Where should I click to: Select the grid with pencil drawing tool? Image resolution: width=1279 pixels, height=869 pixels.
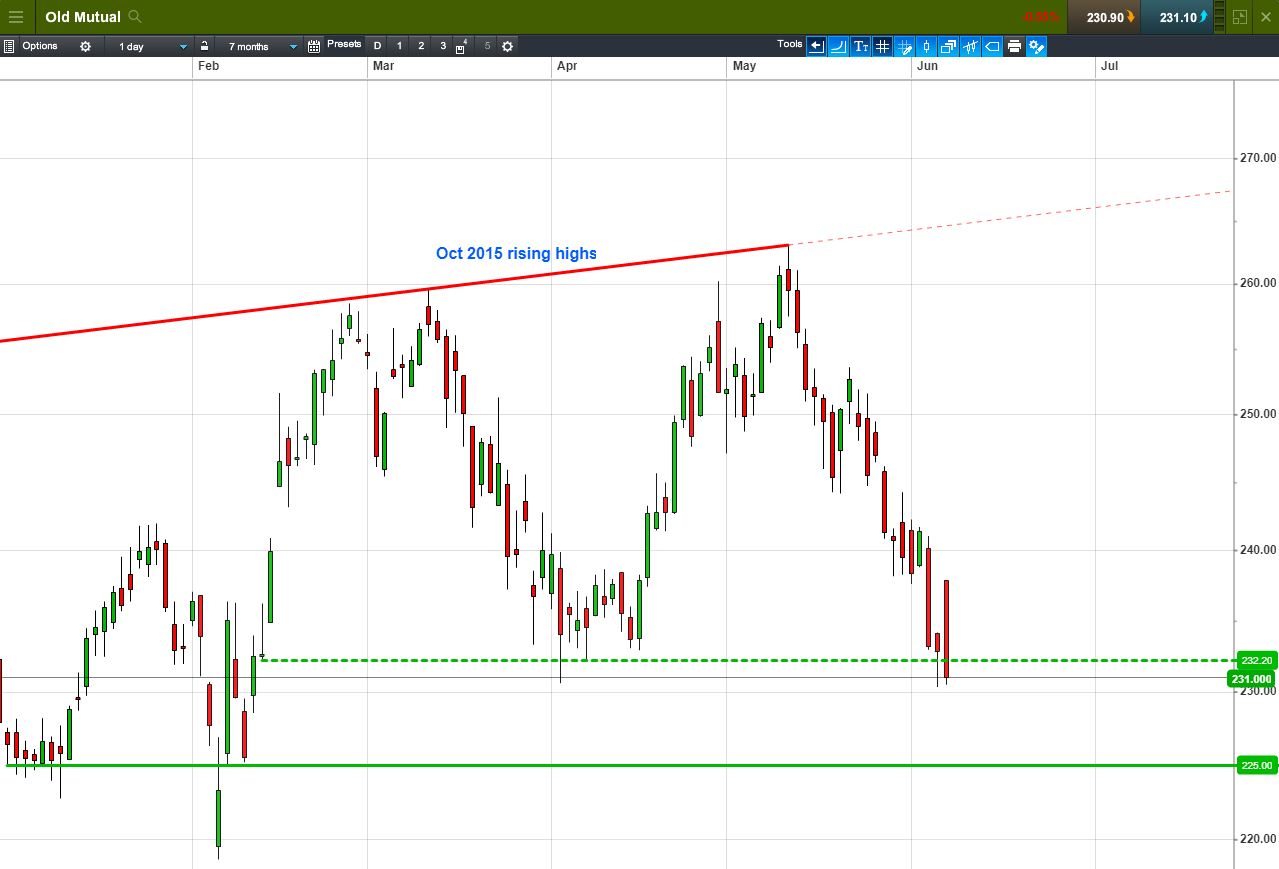point(904,46)
